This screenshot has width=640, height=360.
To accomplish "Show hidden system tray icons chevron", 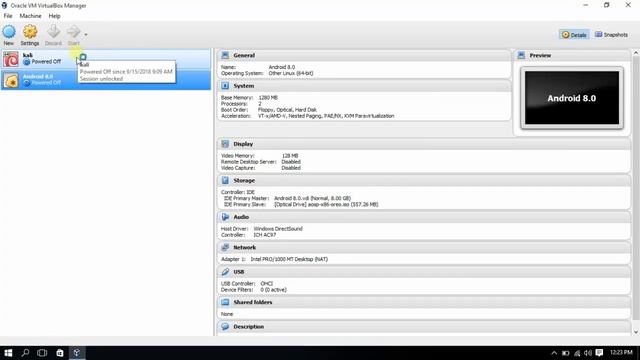I will tap(554, 353).
